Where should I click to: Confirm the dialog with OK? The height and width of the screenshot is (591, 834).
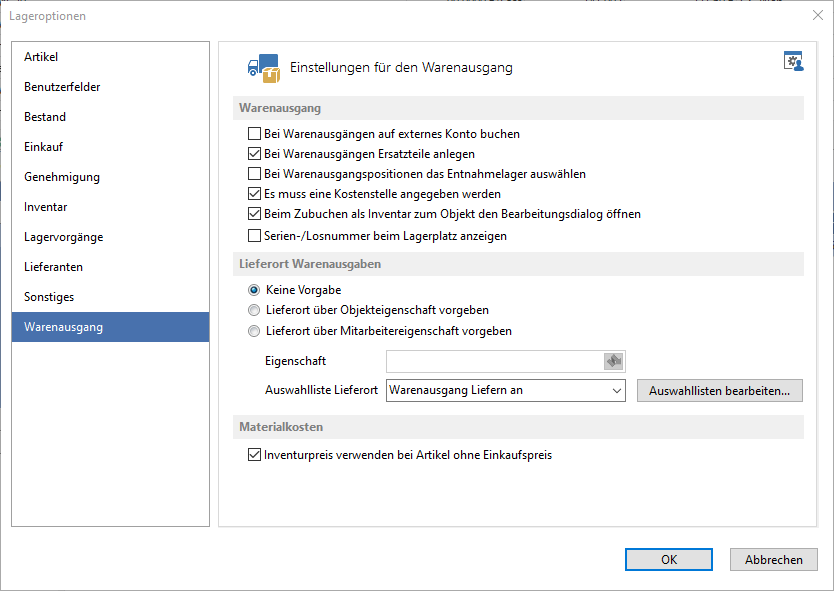[669, 560]
